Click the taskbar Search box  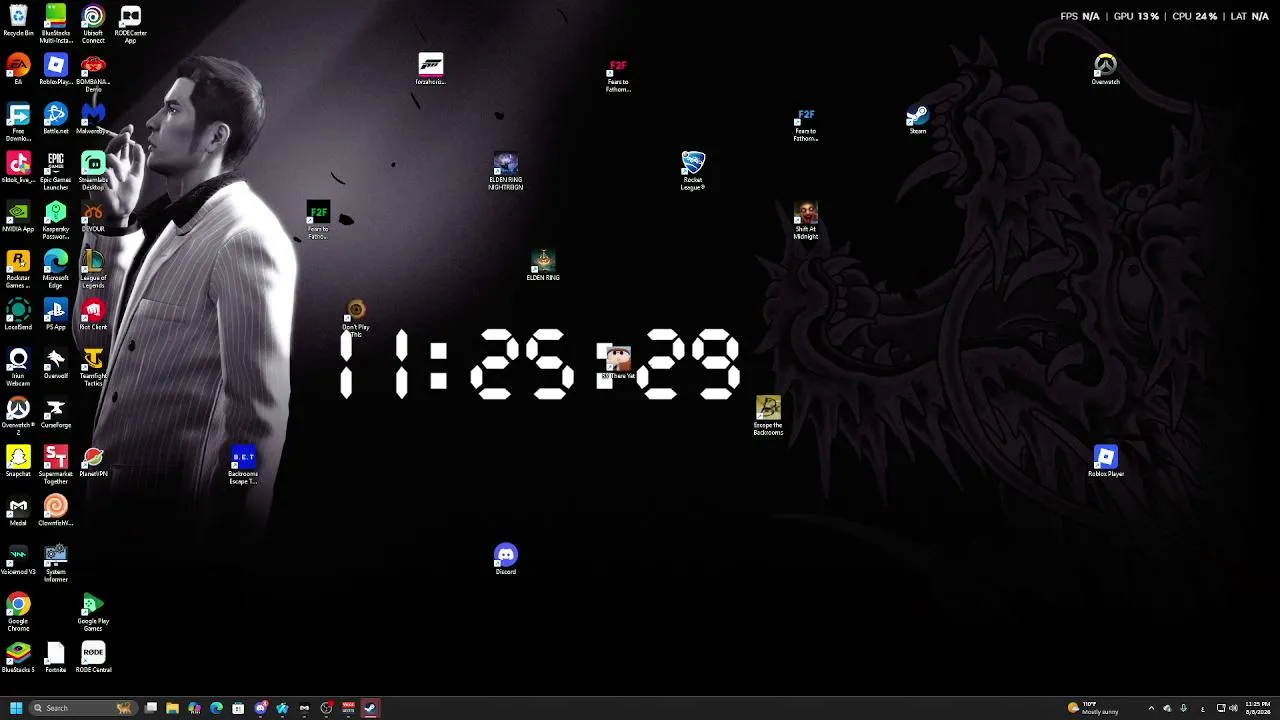pos(84,708)
